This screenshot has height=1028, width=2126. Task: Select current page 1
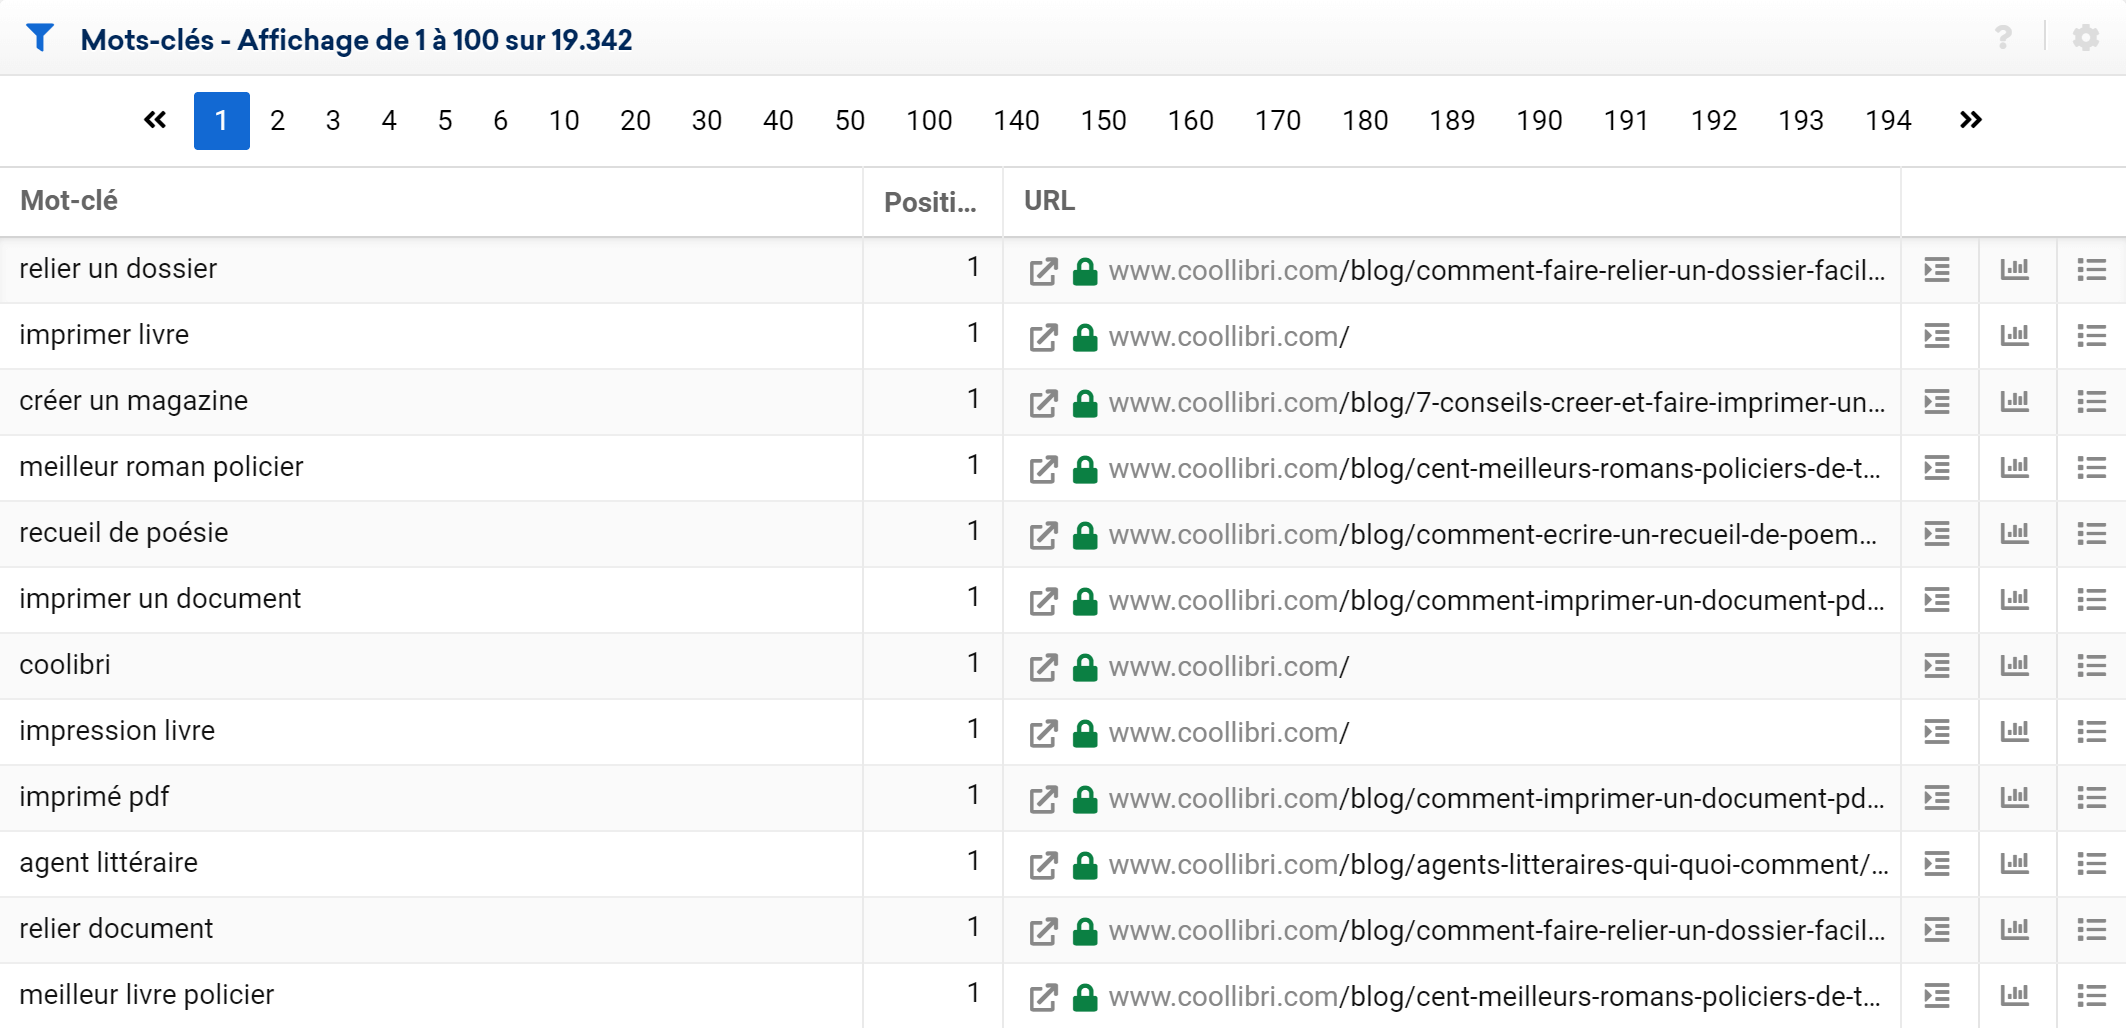(221, 121)
